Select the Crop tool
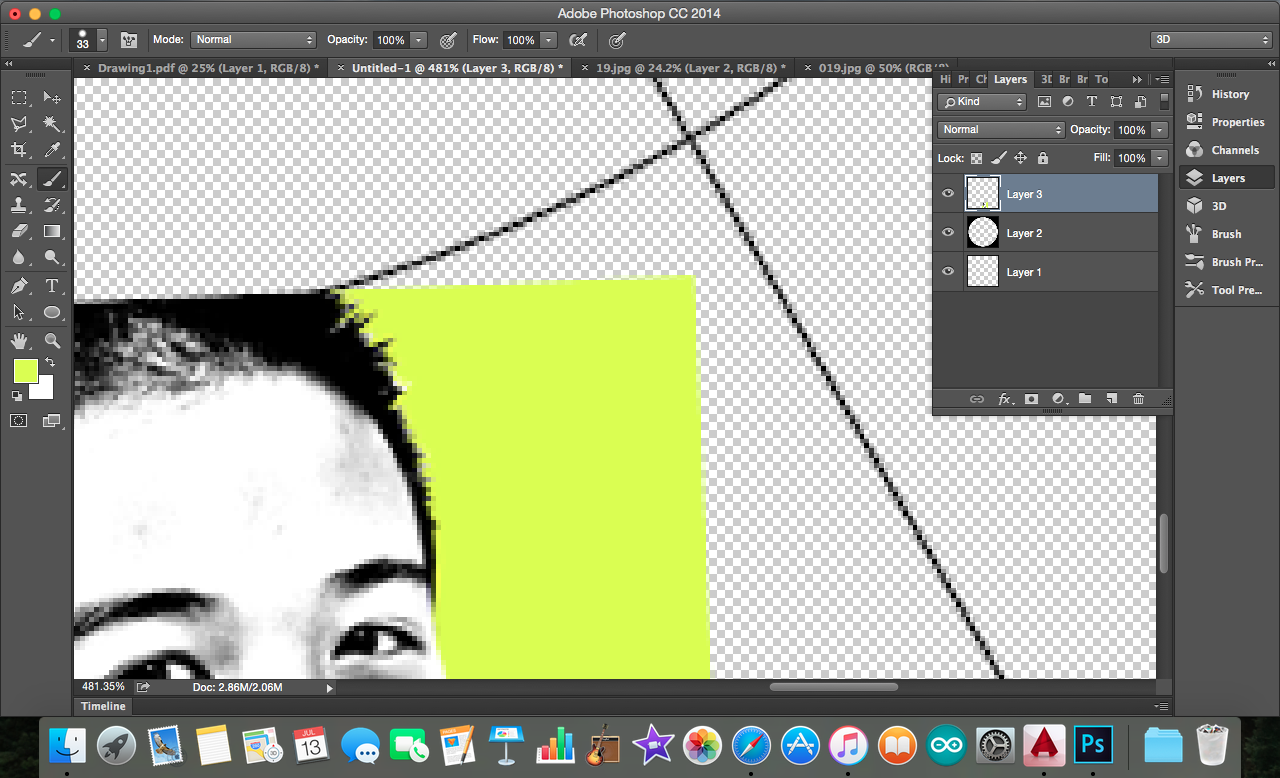The image size is (1280, 778). click(19, 150)
